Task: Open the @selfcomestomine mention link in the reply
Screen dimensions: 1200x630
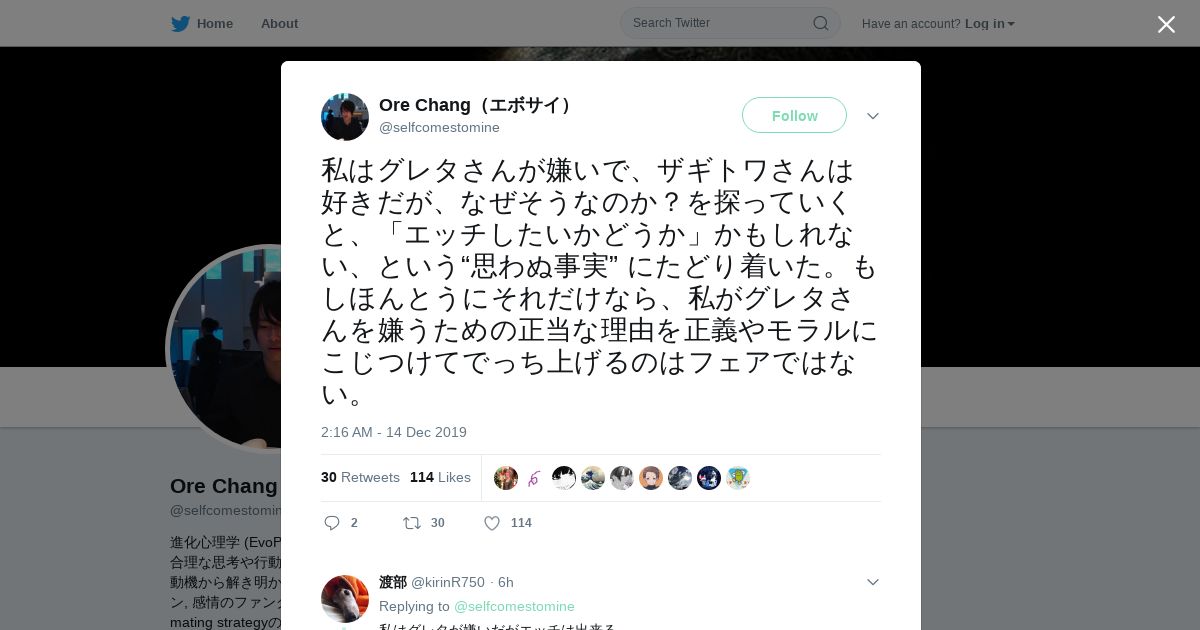Action: pos(514,606)
